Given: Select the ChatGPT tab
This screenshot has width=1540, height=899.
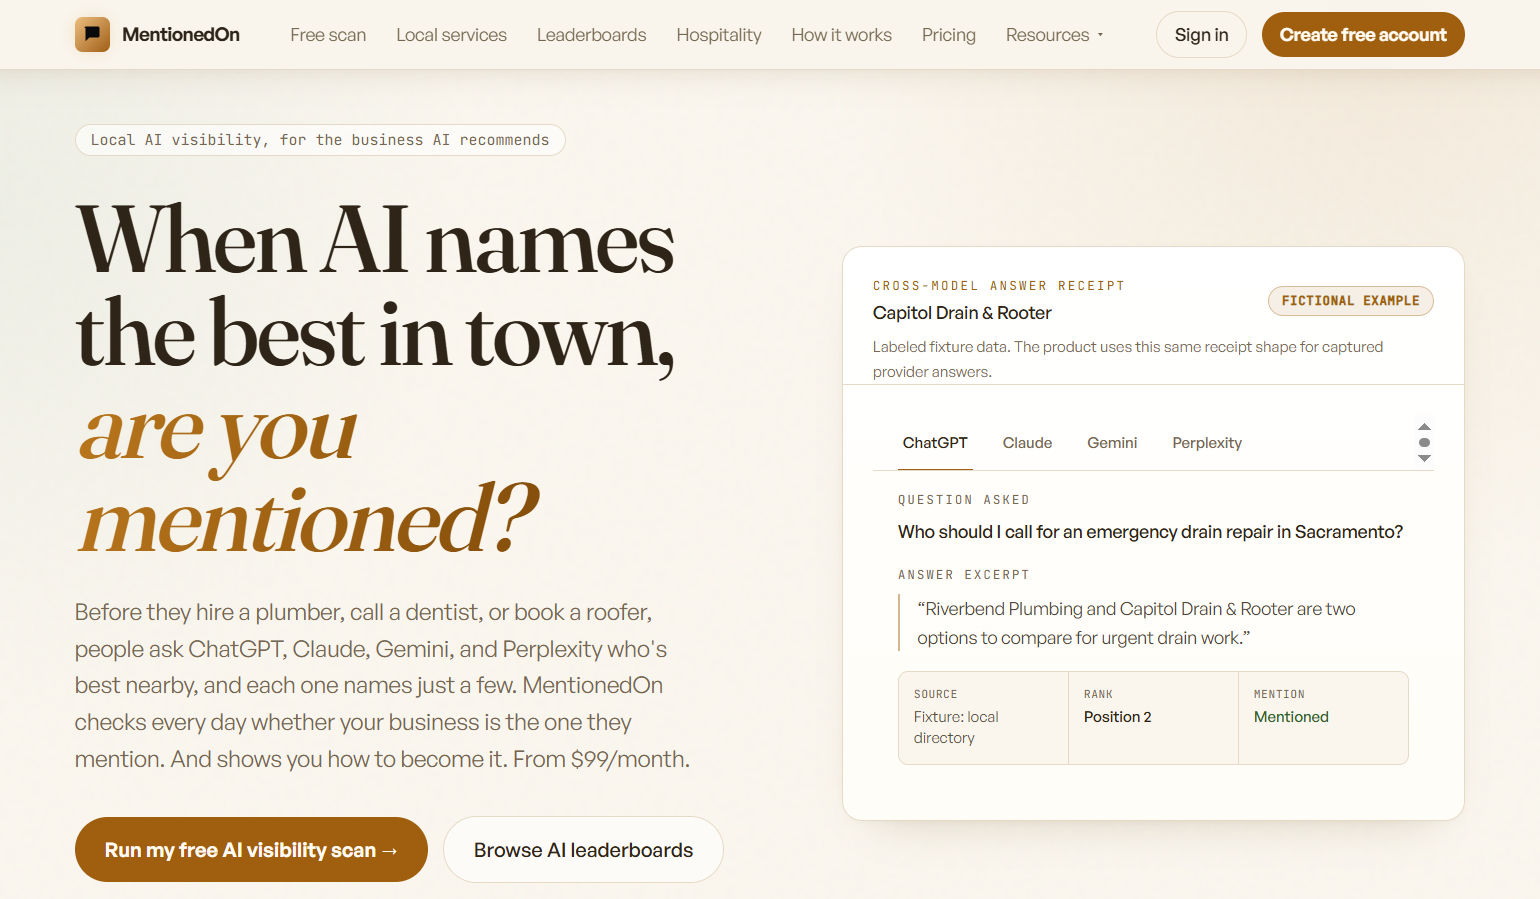Looking at the screenshot, I should 935,443.
